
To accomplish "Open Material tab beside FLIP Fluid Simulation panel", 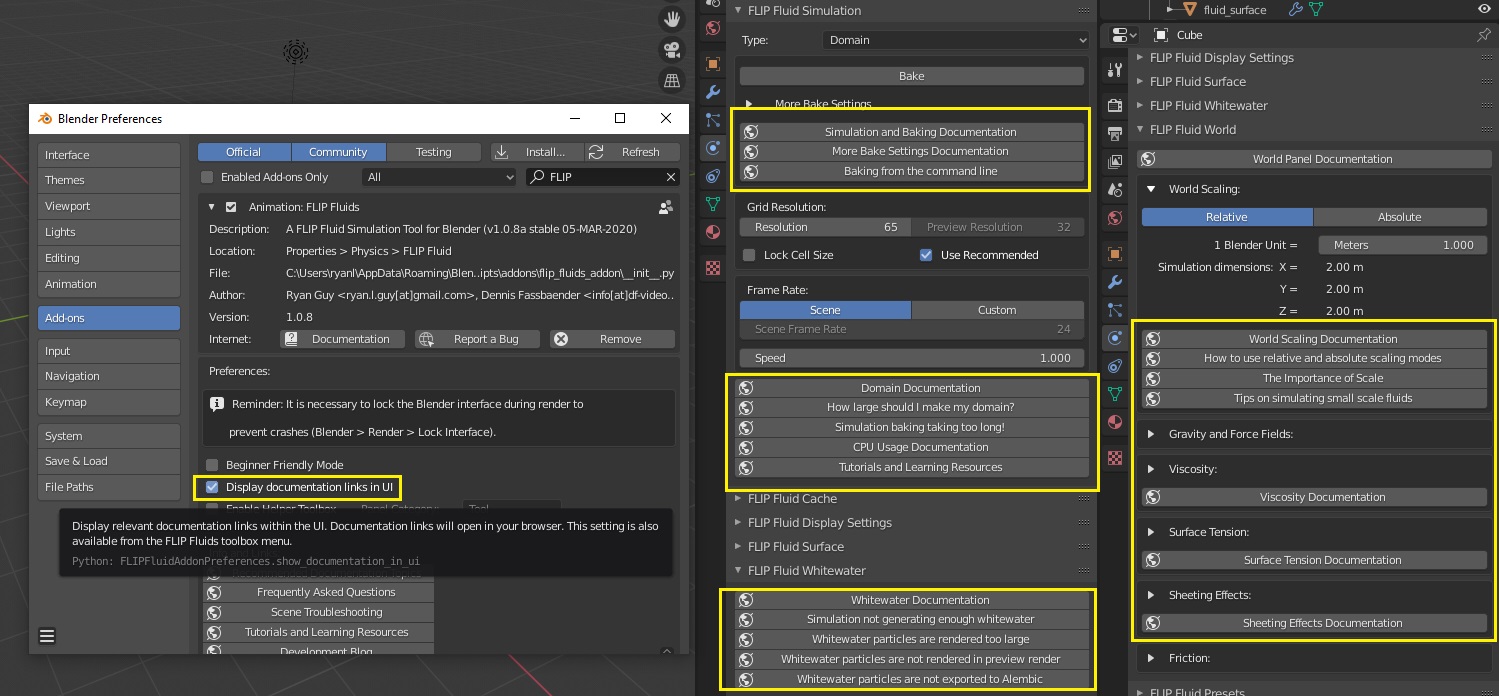I will point(713,232).
